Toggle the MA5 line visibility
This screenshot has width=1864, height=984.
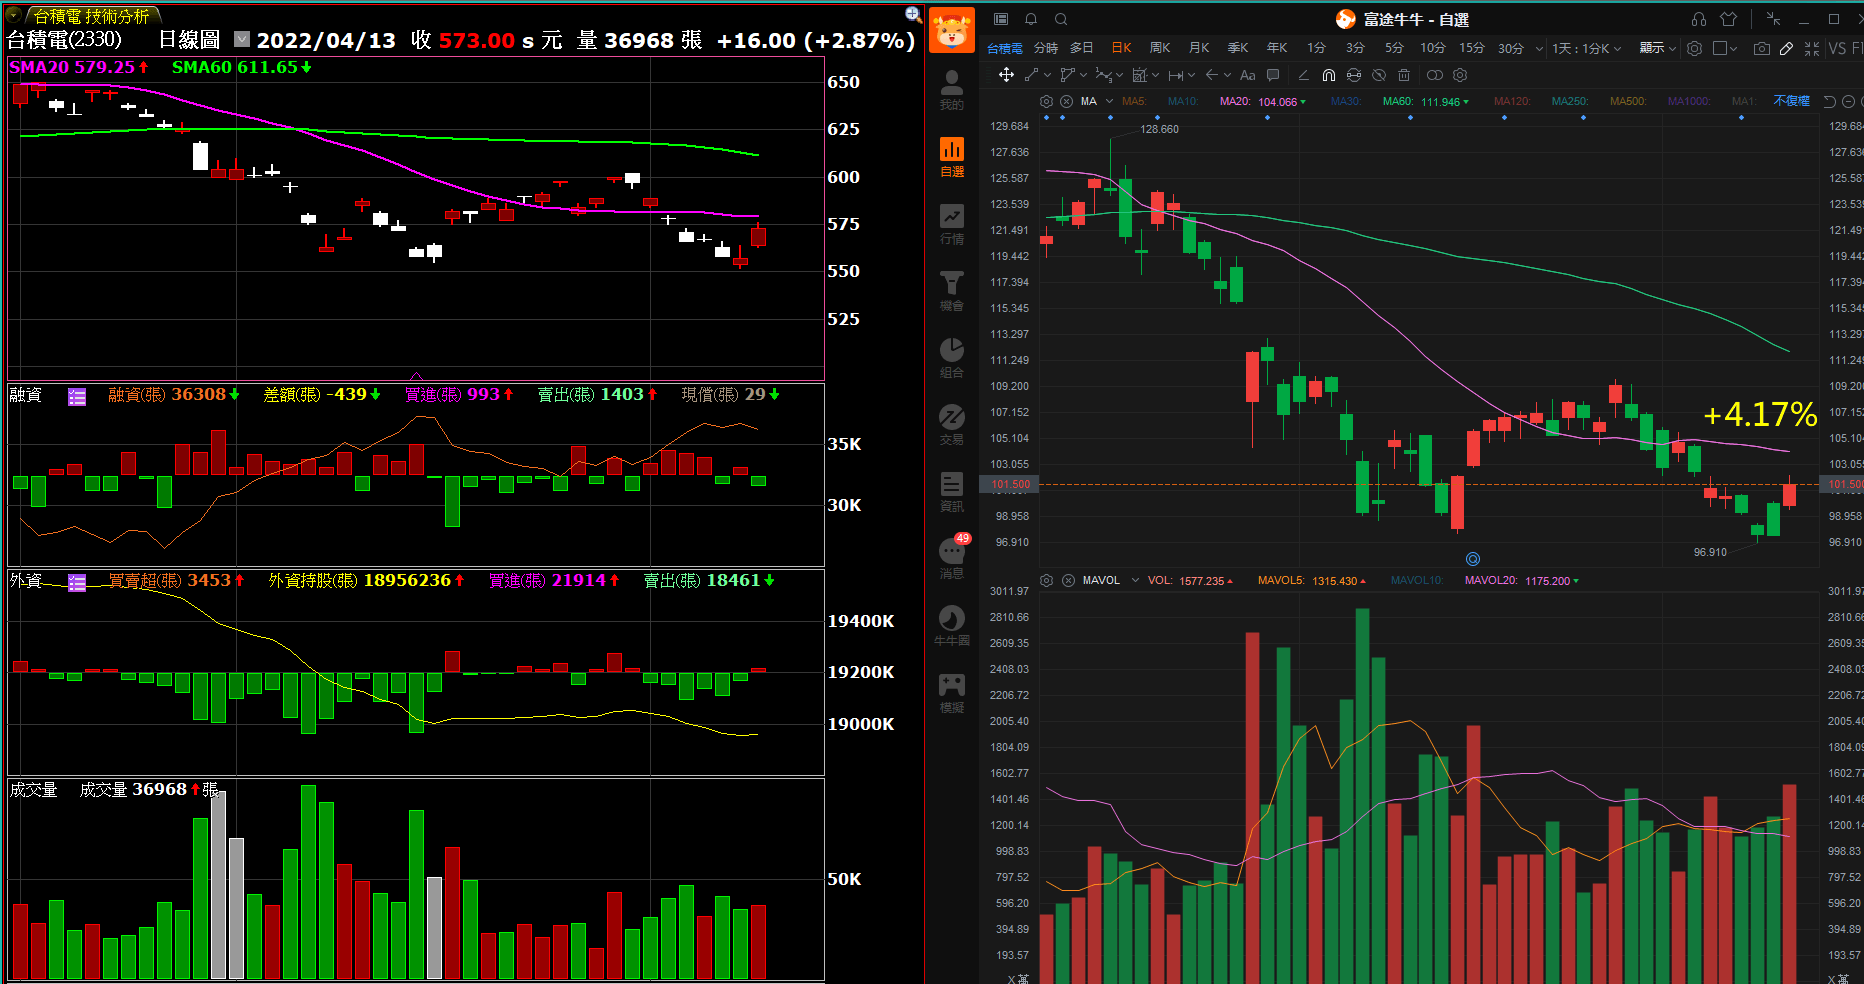pos(1134,101)
